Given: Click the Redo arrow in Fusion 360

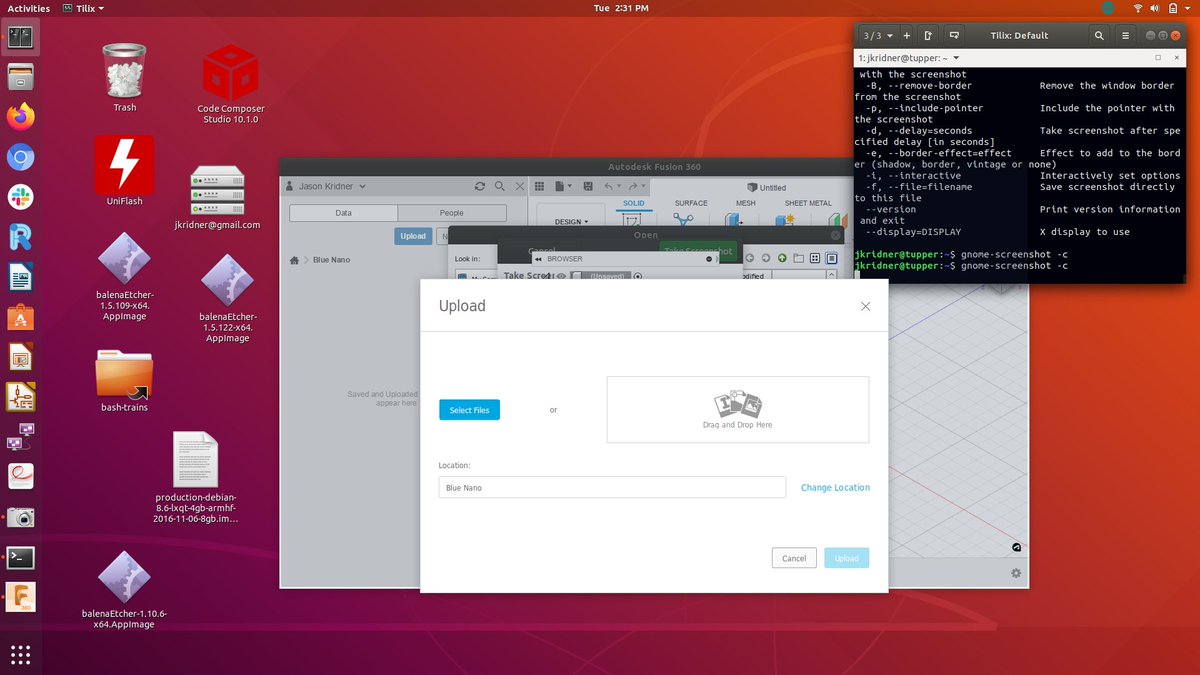Looking at the screenshot, I should tap(635, 186).
